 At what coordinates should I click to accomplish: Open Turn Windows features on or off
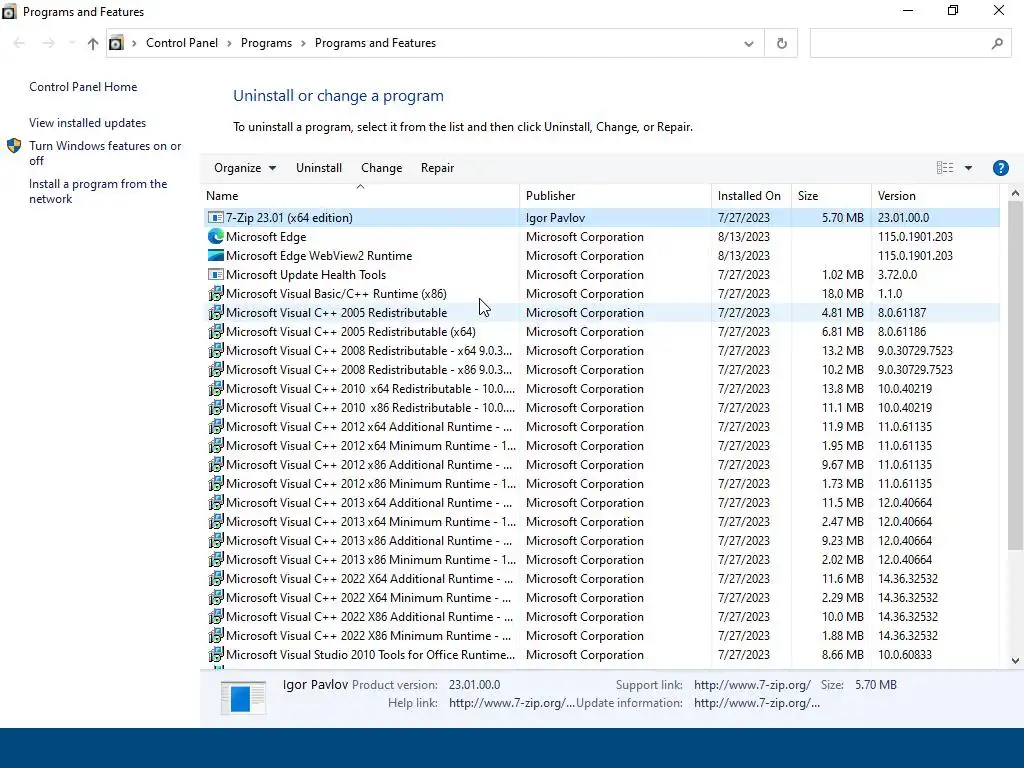click(105, 153)
